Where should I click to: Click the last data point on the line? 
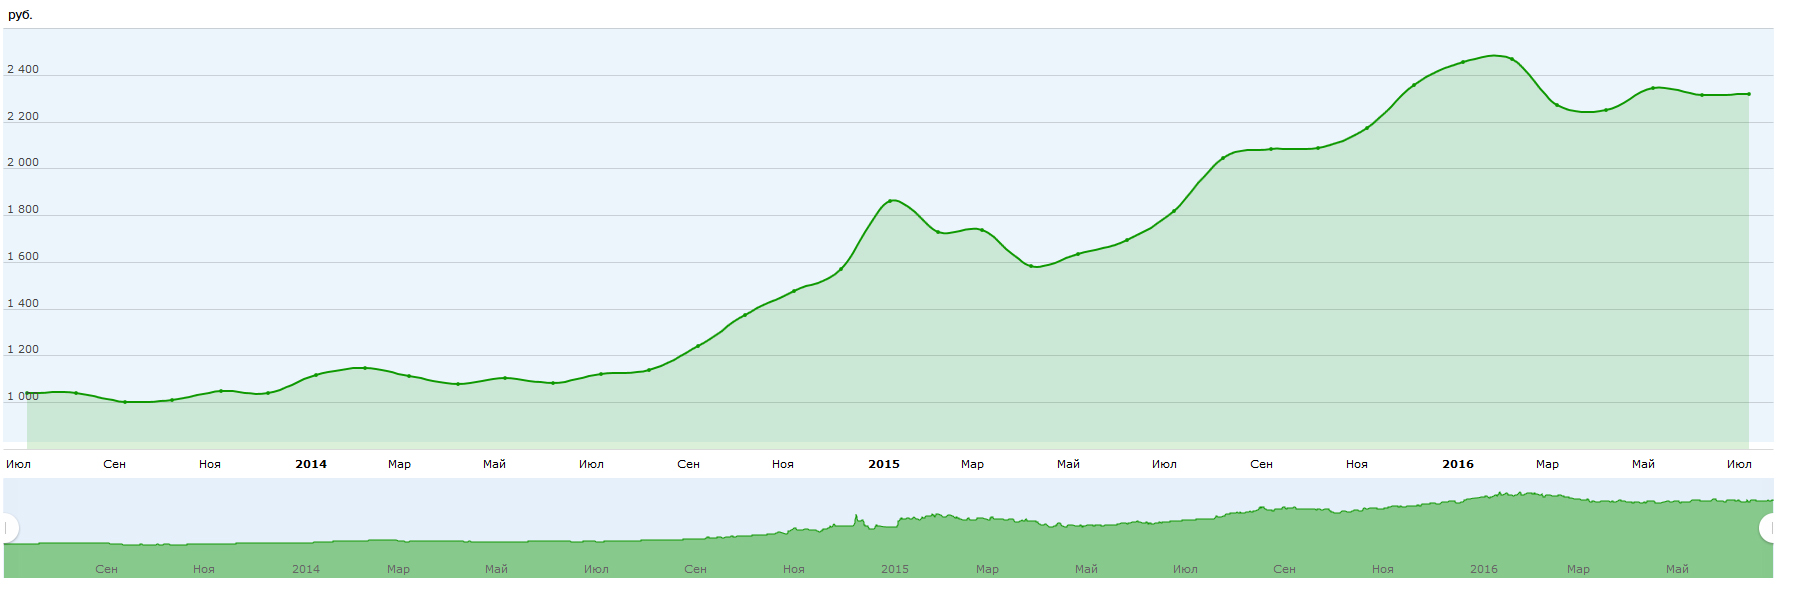pos(1748,94)
